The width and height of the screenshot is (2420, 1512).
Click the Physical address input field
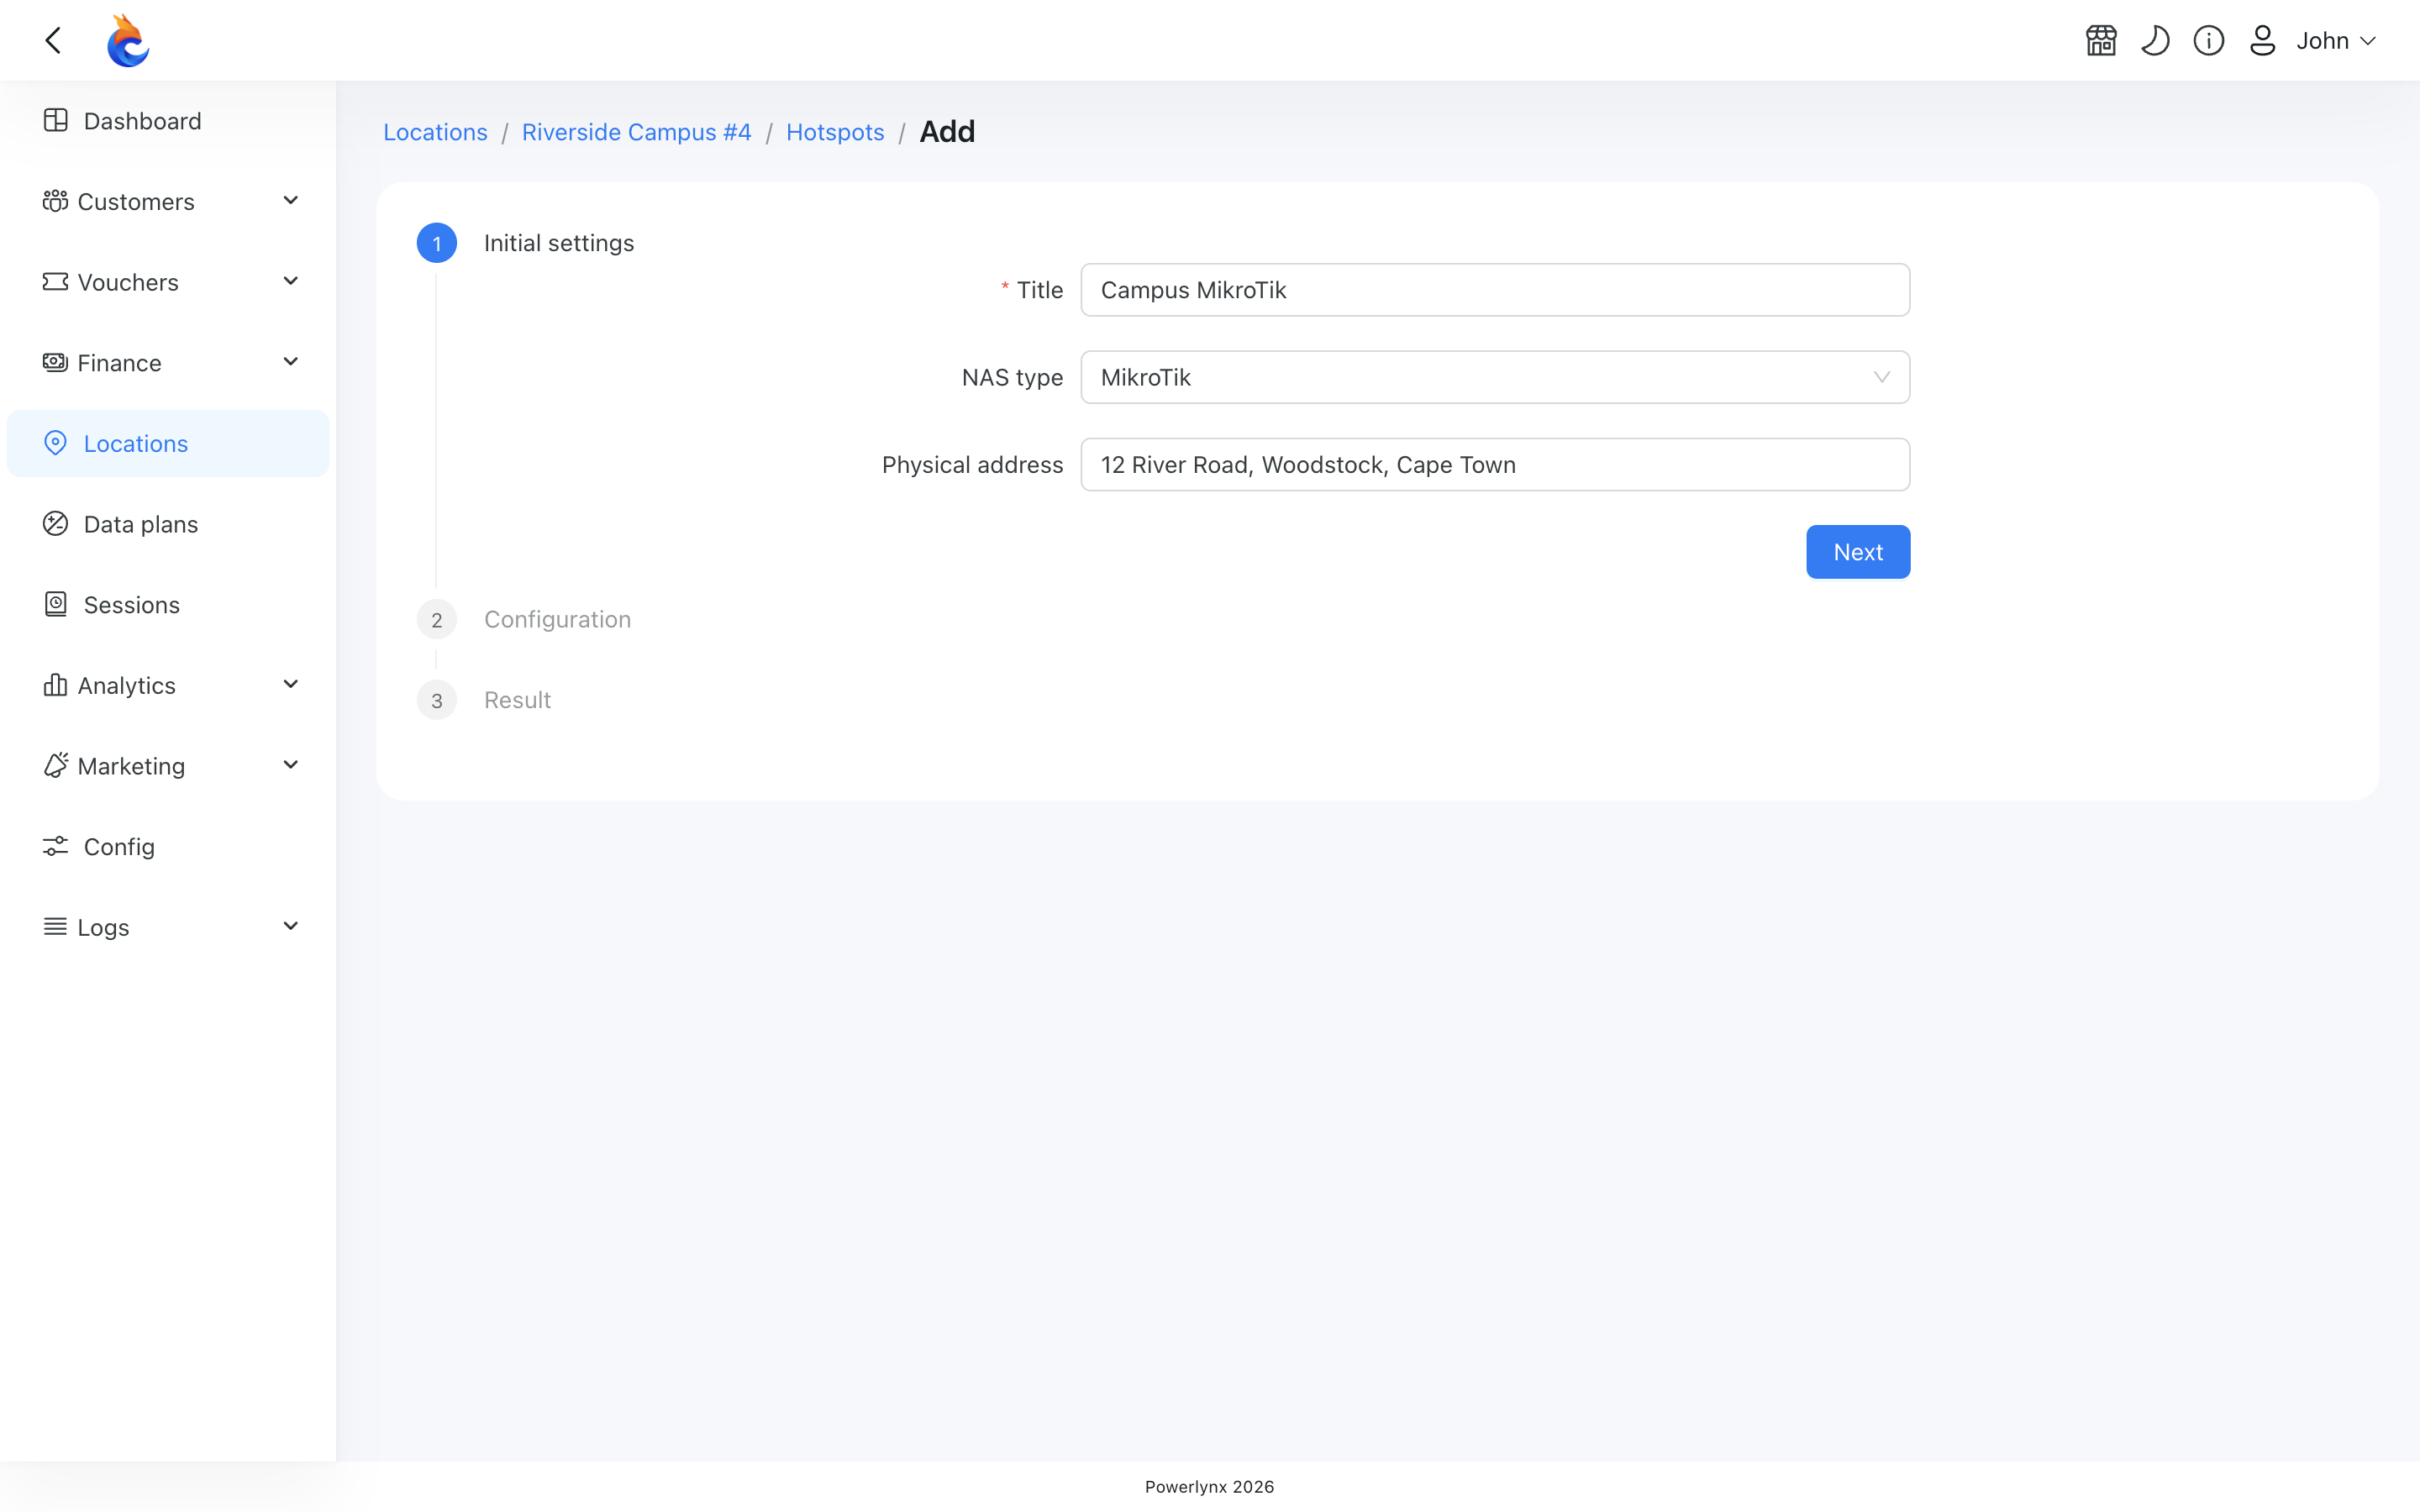tap(1495, 464)
